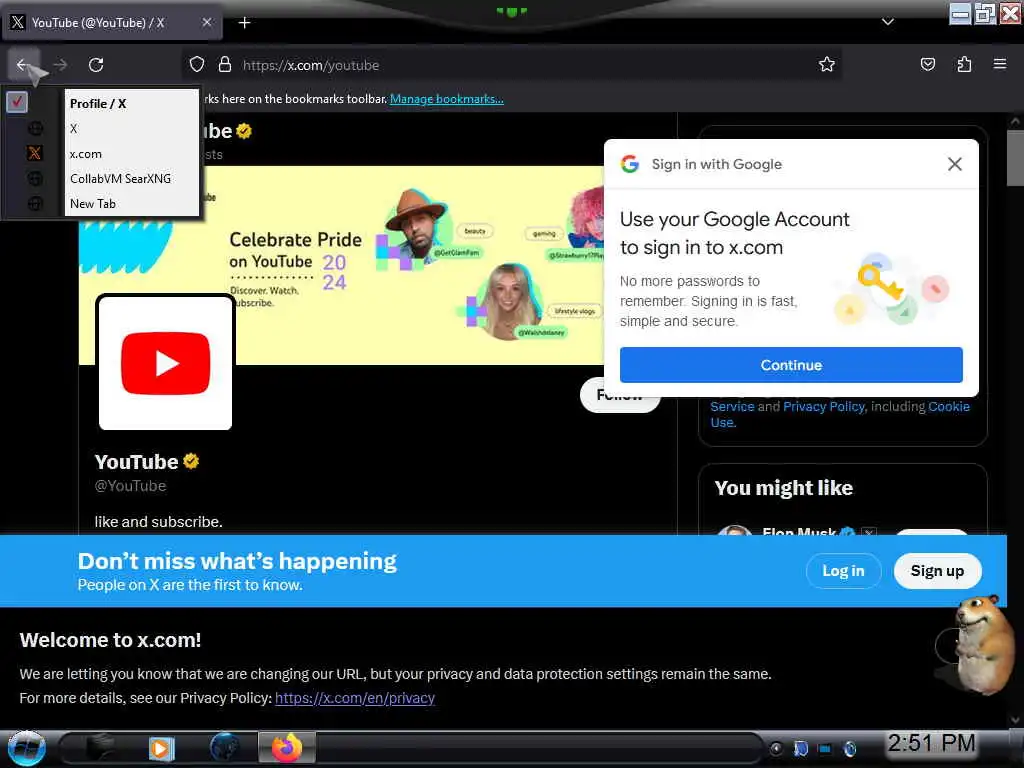Expand the list all tabs chevron

[888, 22]
